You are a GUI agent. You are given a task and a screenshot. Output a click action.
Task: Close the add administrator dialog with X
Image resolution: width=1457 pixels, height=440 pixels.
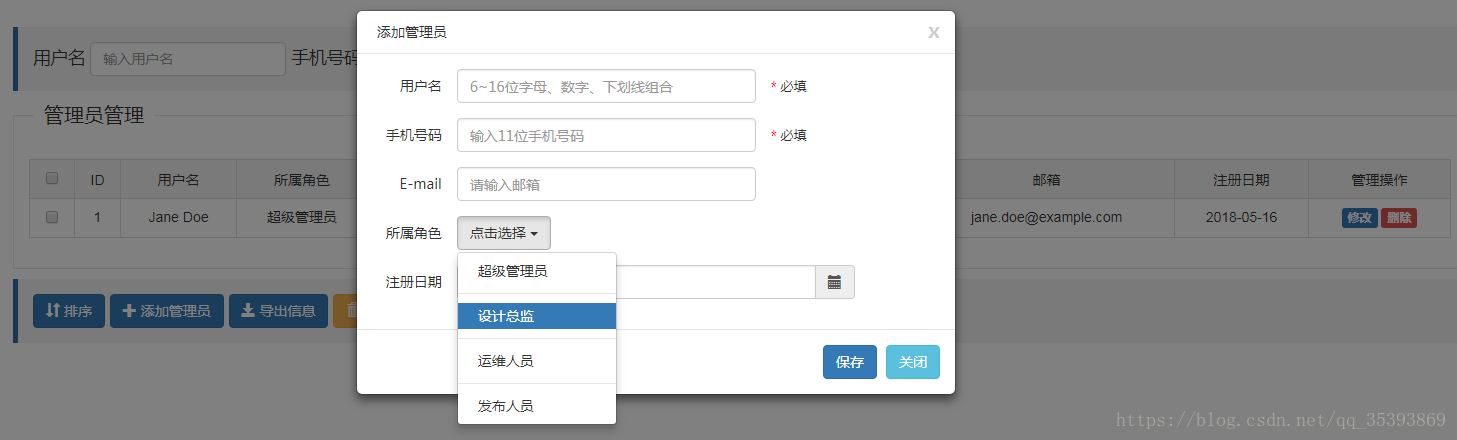click(933, 33)
